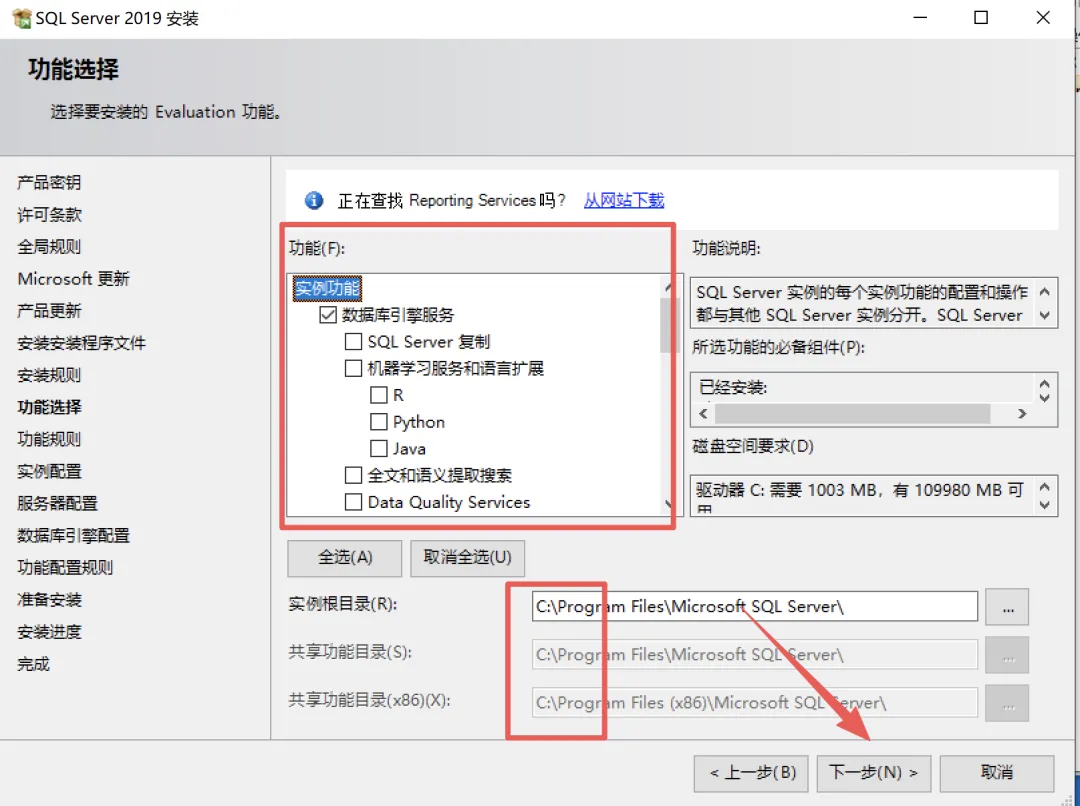Select the 数据库引擎配置 sidebar step
Viewport: 1080px width, 806px height.
point(73,536)
